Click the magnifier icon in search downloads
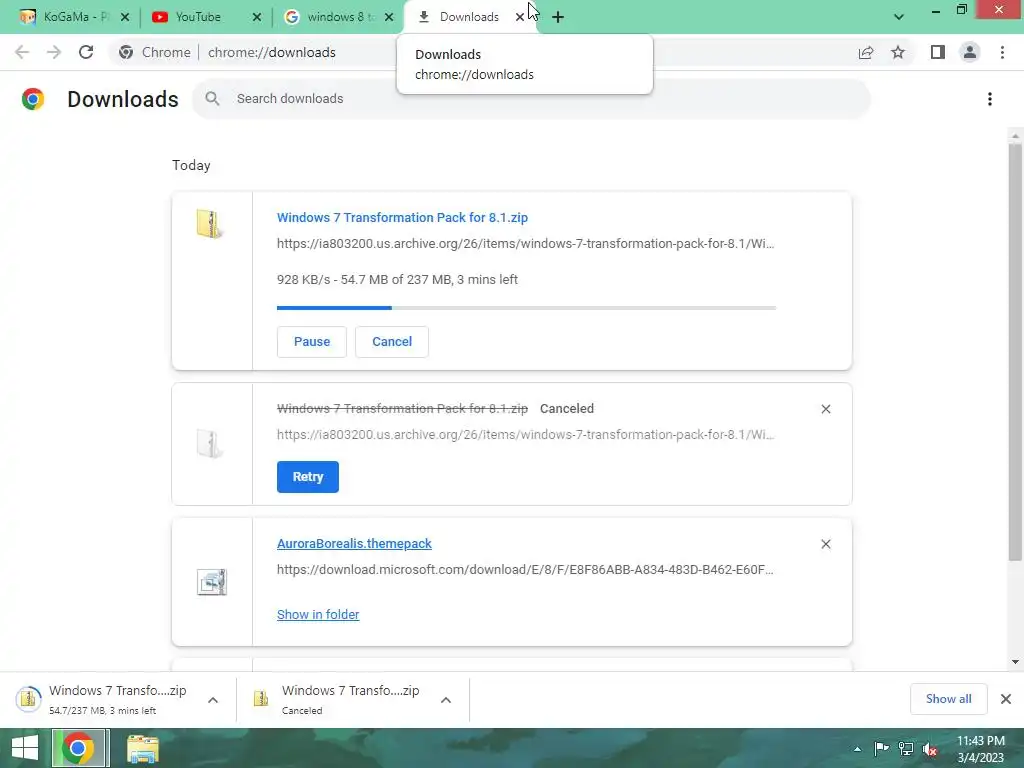This screenshot has height=768, width=1024. point(212,99)
